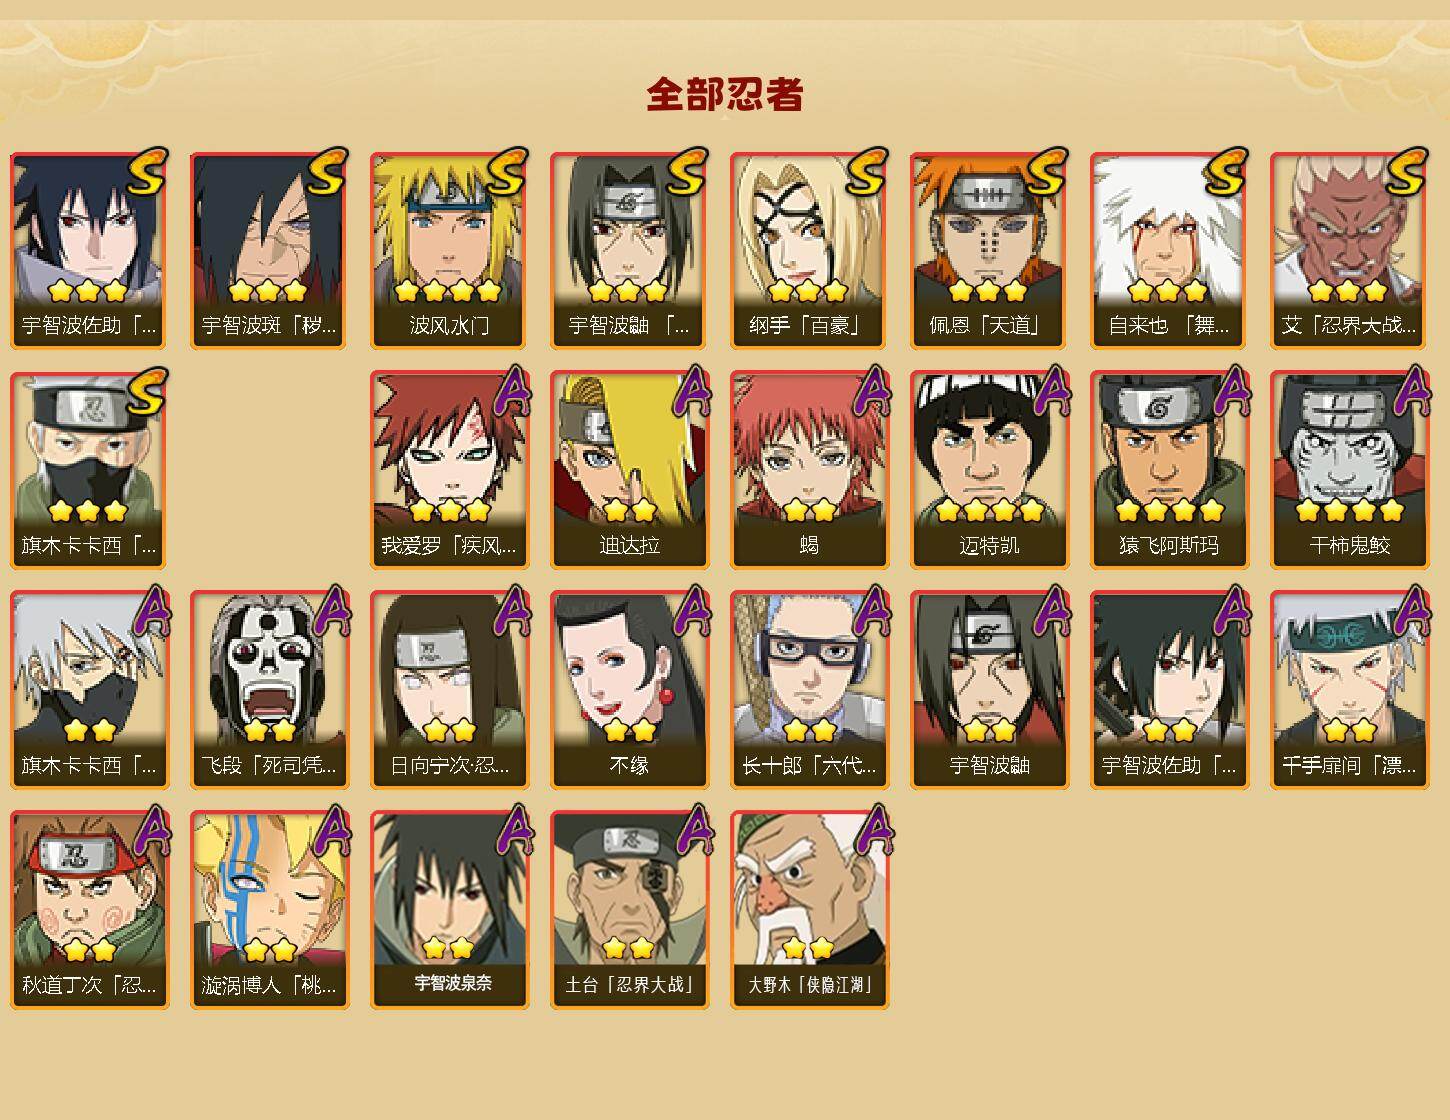Click the 大野木「侠隐江湖」 card
1450x1120 pixels.
(x=809, y=910)
